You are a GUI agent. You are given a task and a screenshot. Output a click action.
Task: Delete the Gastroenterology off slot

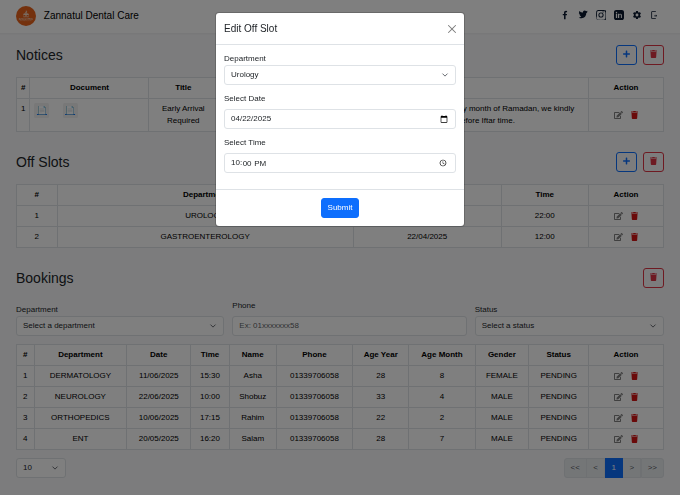tap(634, 237)
